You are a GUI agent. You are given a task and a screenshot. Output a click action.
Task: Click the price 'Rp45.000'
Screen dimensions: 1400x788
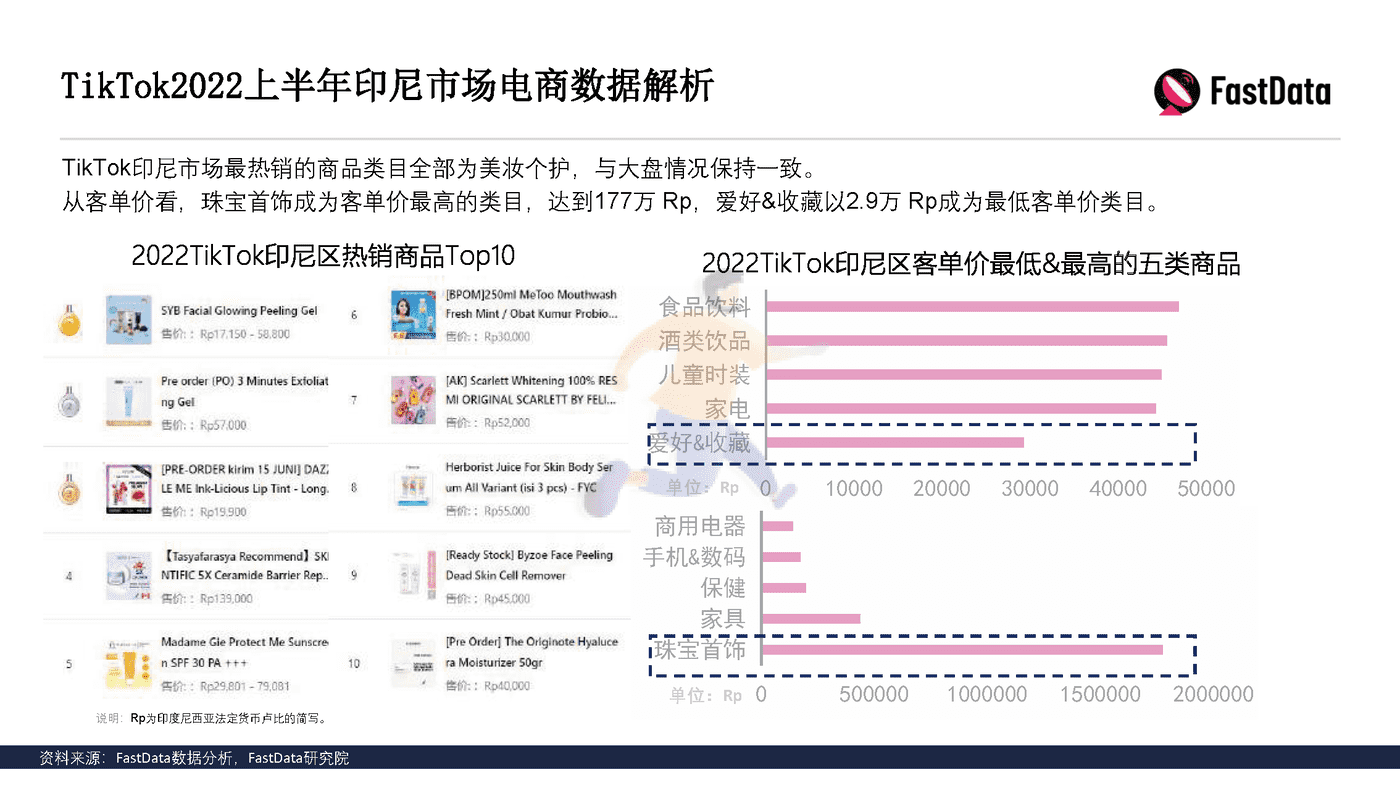click(507, 599)
